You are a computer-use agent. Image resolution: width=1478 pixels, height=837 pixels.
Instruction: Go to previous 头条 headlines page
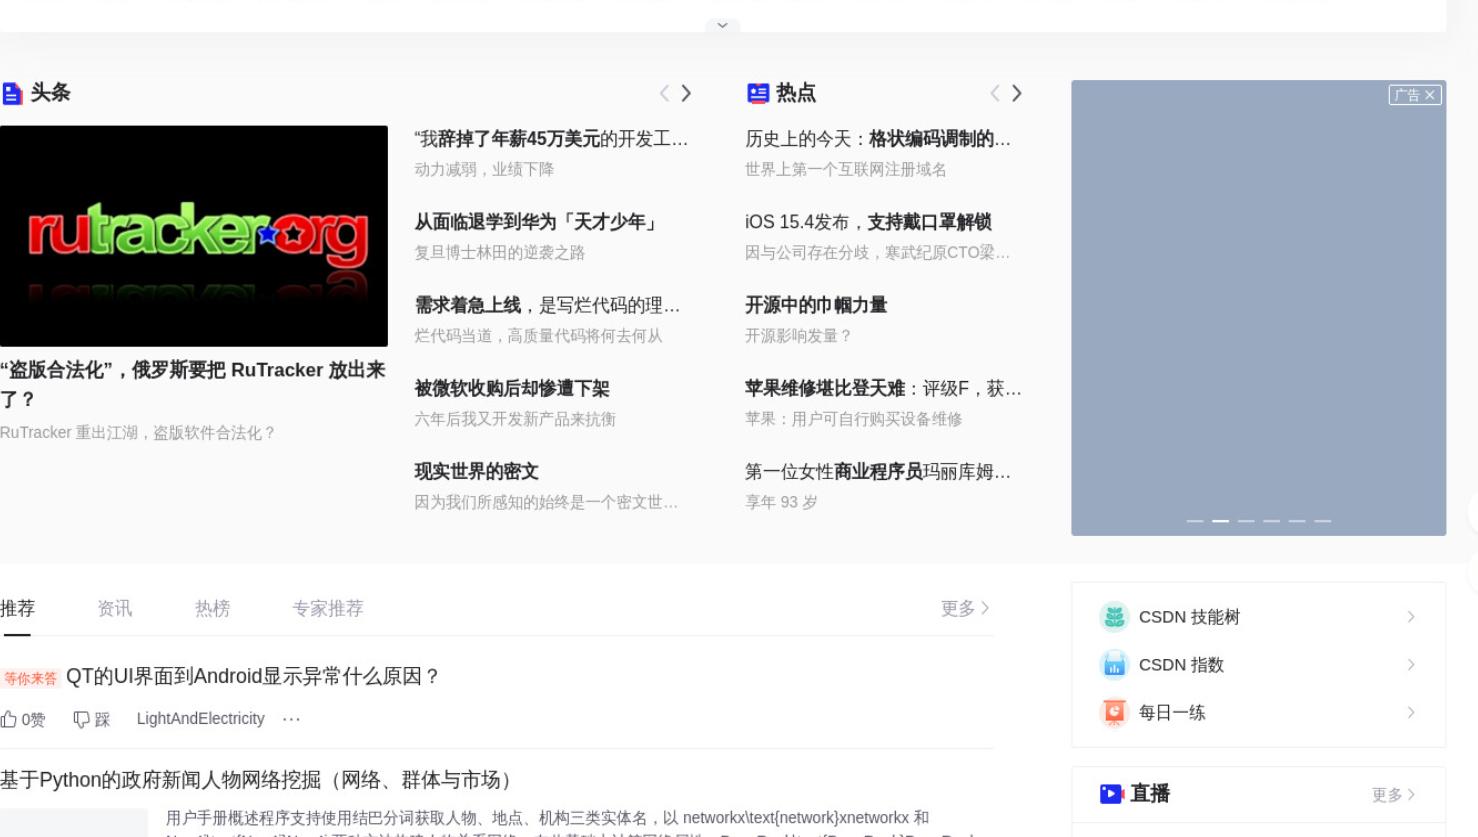[x=664, y=93]
